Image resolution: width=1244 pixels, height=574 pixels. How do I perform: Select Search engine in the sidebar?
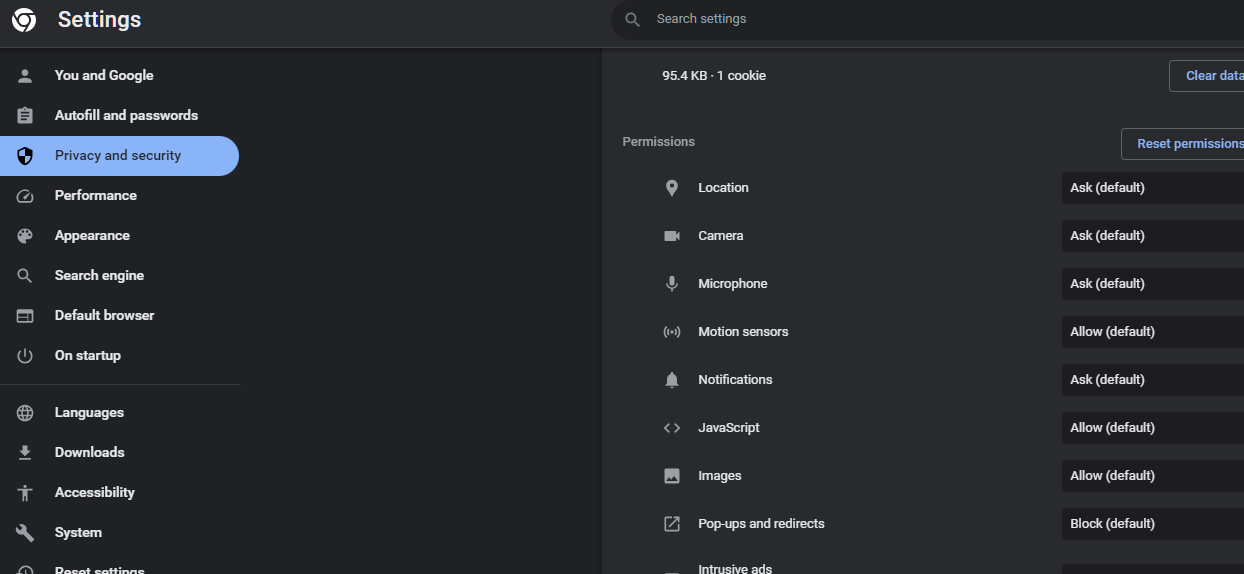point(99,276)
